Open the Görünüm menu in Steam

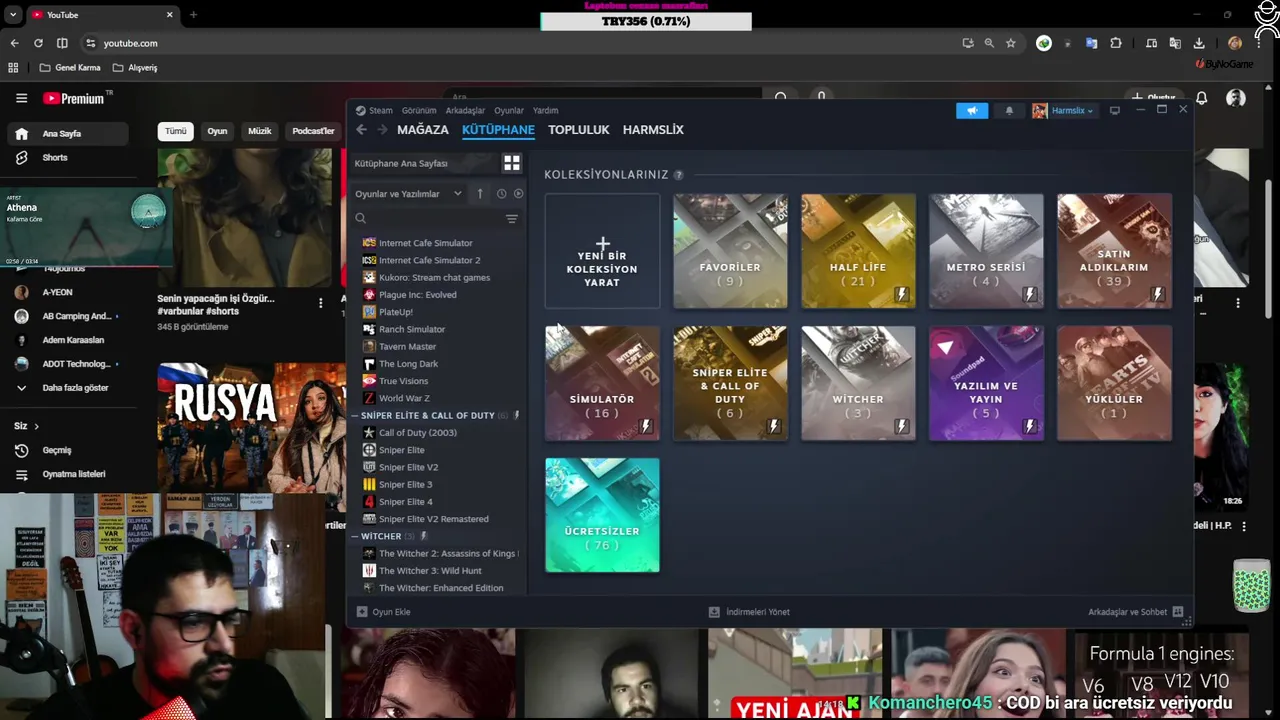[419, 110]
